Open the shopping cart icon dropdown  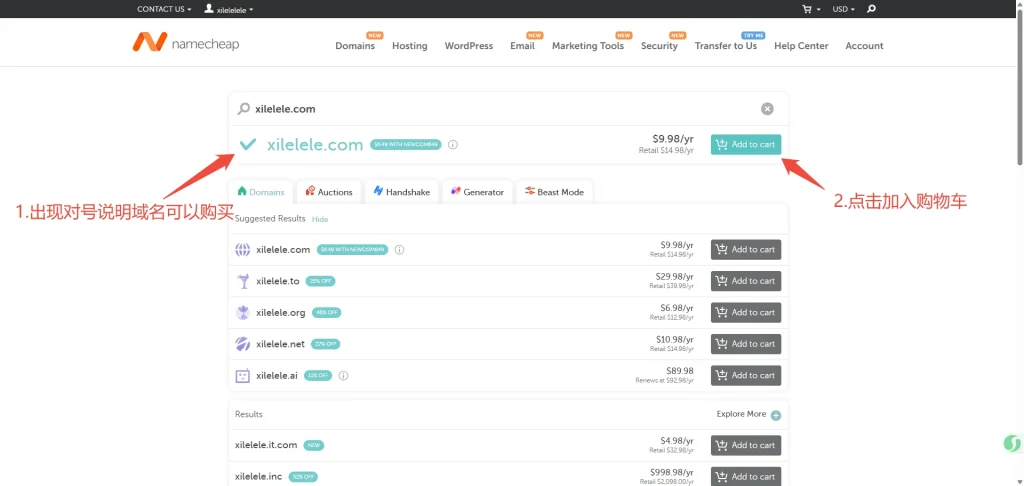[811, 9]
